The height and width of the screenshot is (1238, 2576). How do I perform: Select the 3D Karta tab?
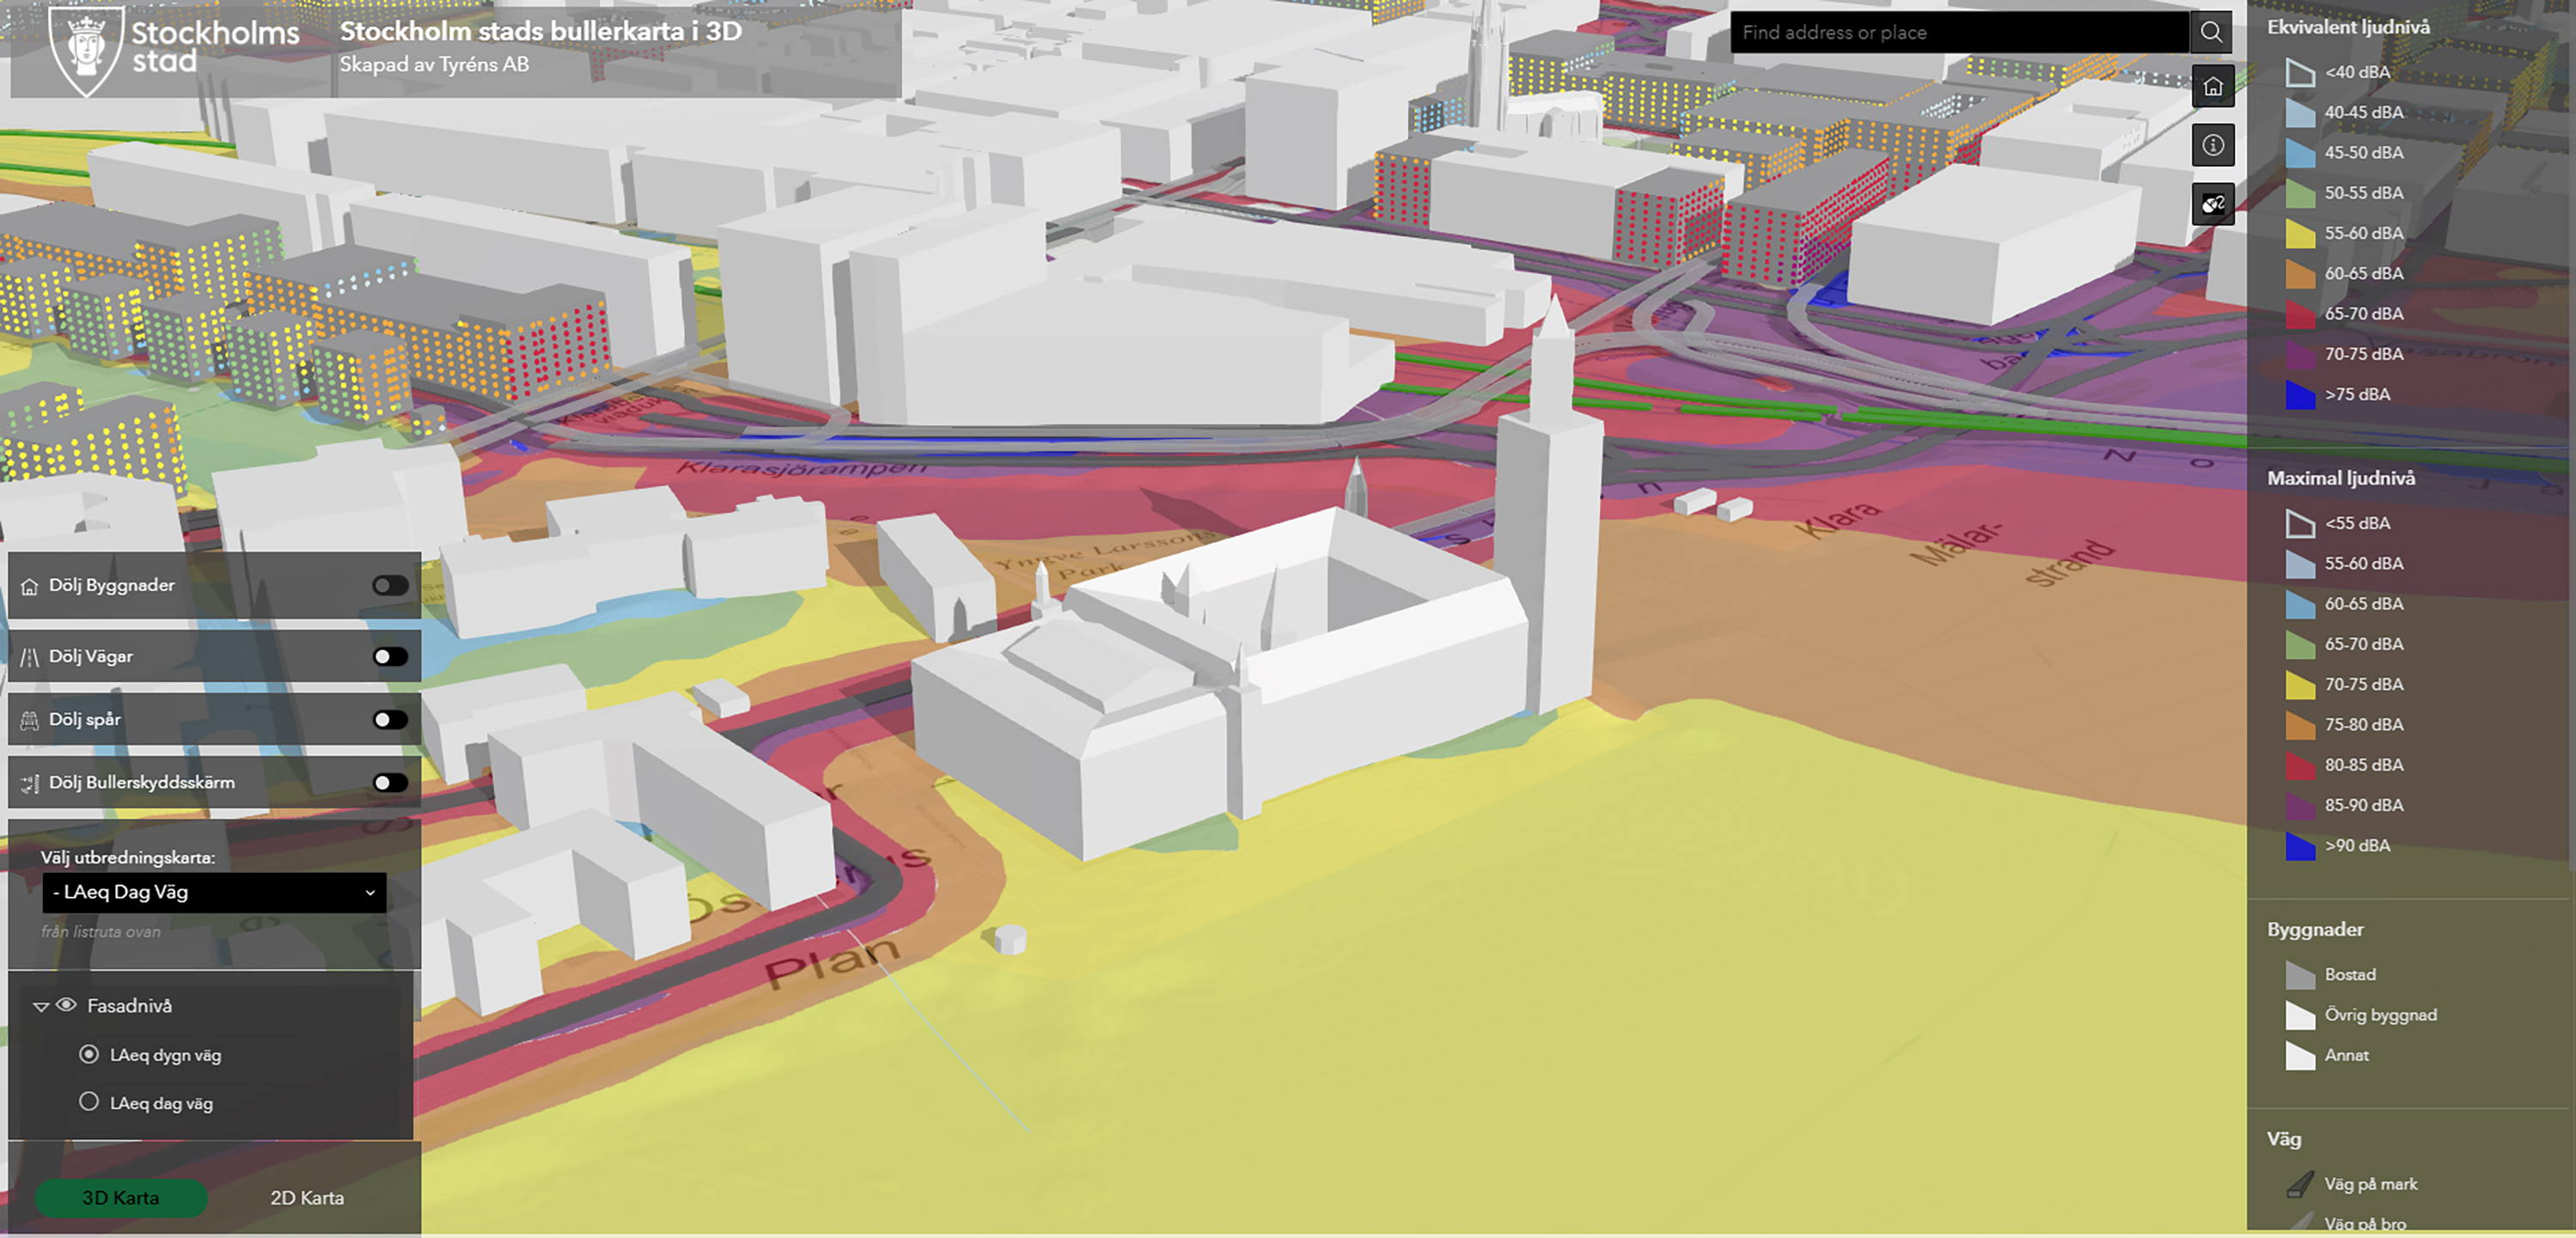coord(121,1197)
